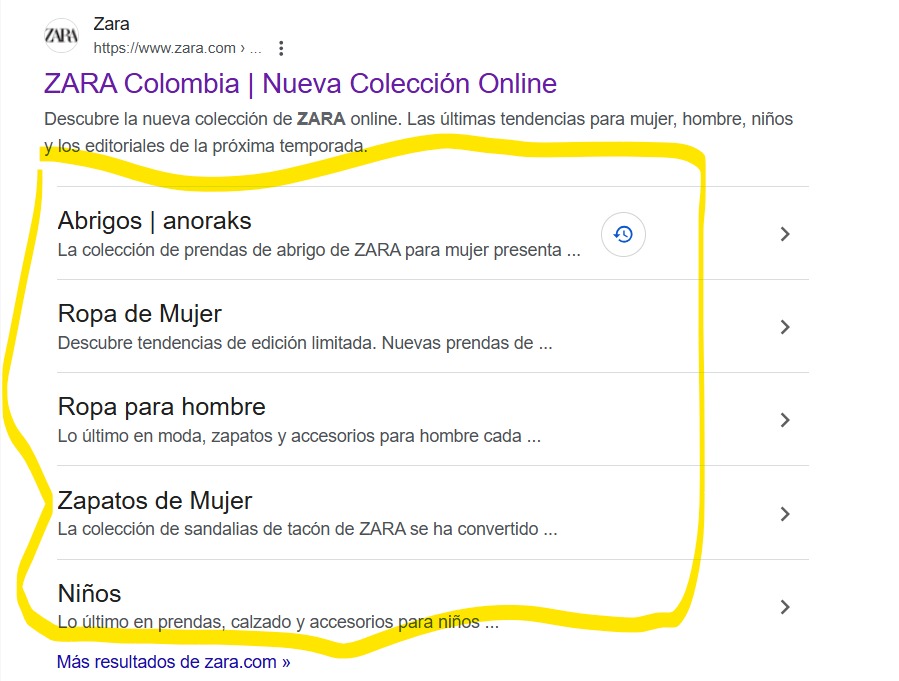899x681 pixels.
Task: Click 'Lo último en moda, zapatos' description
Action: [299, 436]
